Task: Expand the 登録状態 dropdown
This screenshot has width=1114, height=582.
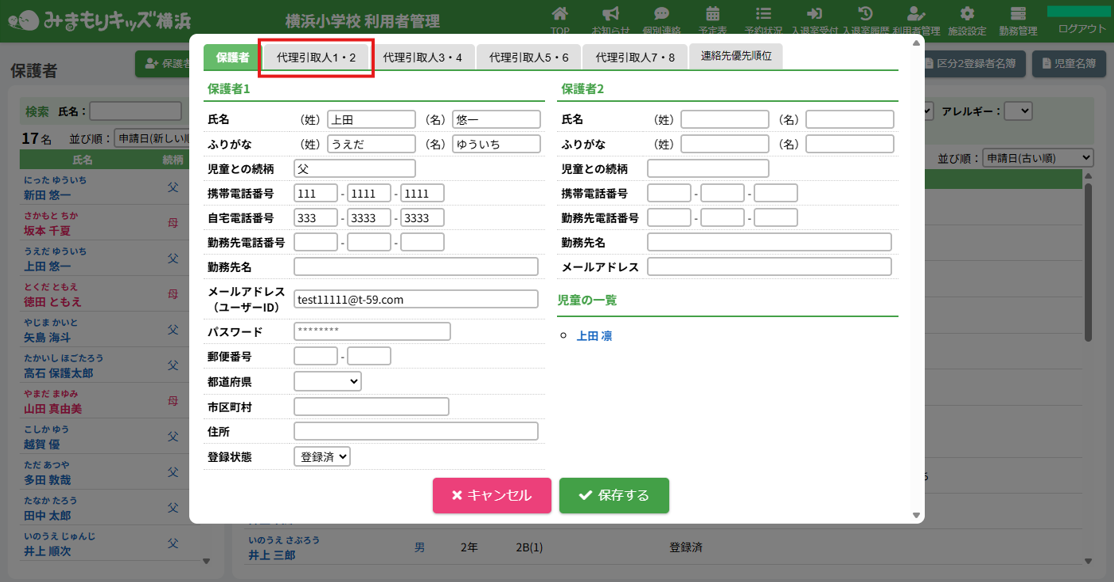Action: (322, 456)
